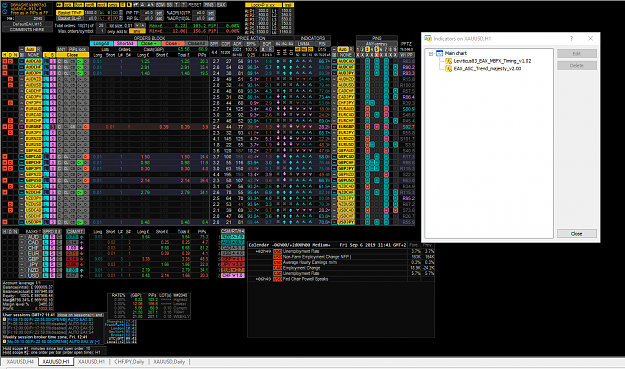Click the Fed Chair Powell Speaks event
The height and width of the screenshot is (369, 625).
(305, 279)
